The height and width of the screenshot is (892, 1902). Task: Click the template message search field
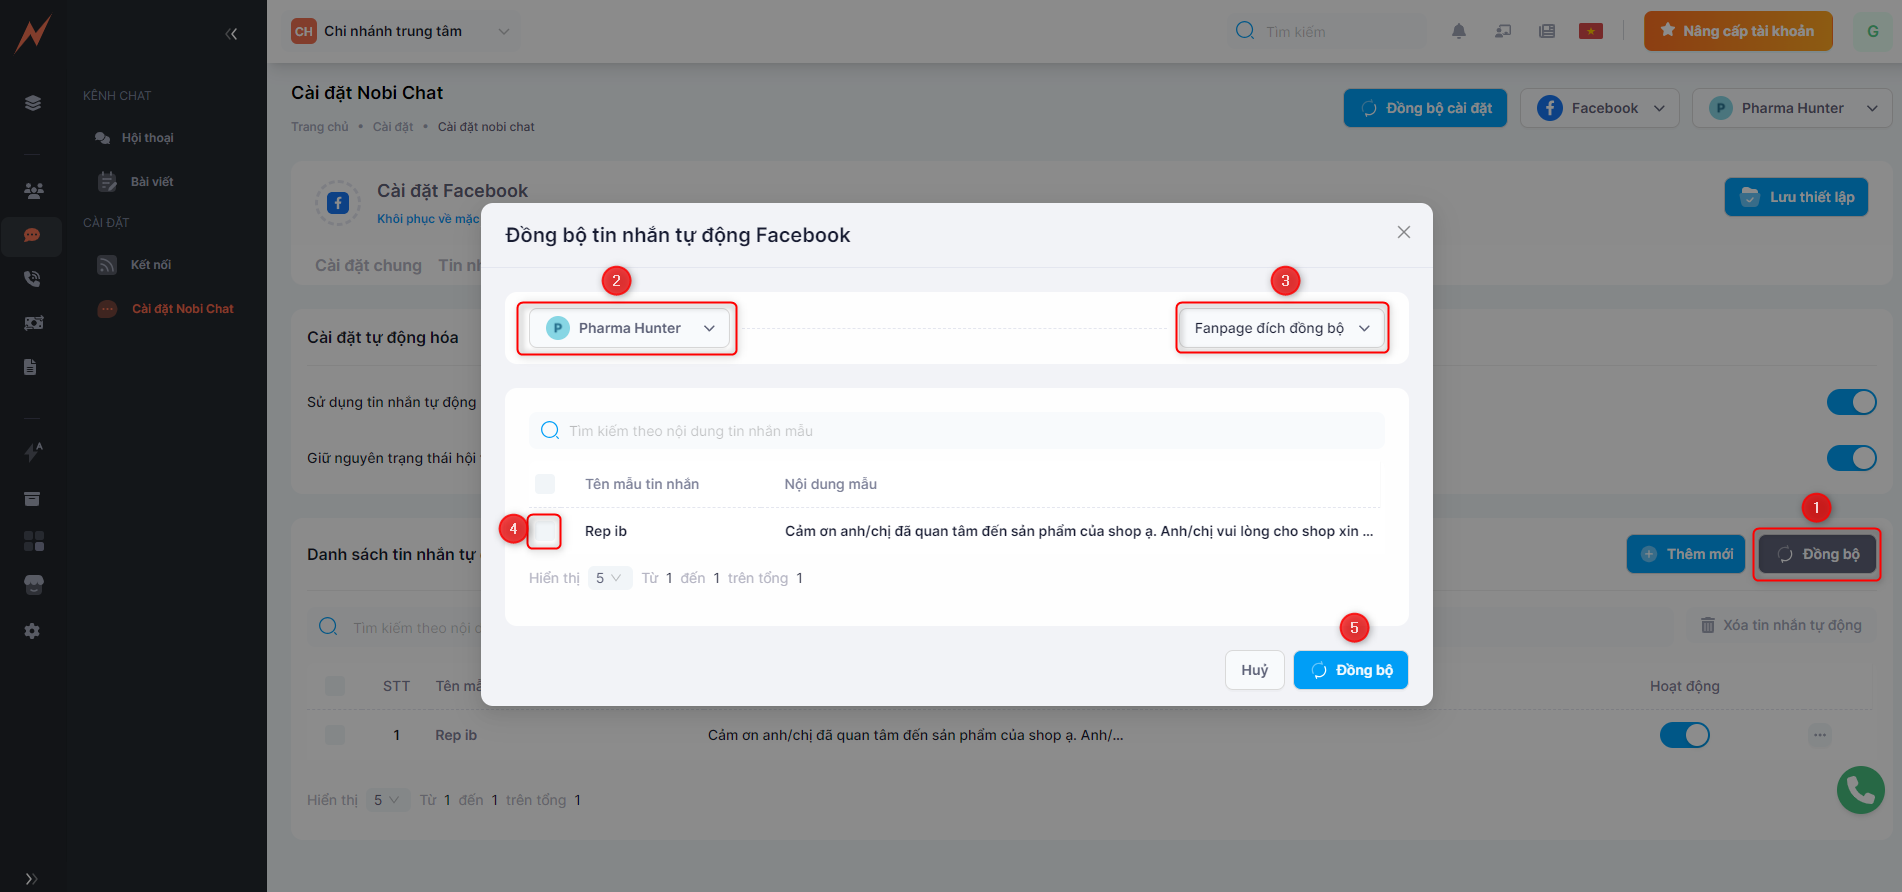pyautogui.click(x=960, y=431)
